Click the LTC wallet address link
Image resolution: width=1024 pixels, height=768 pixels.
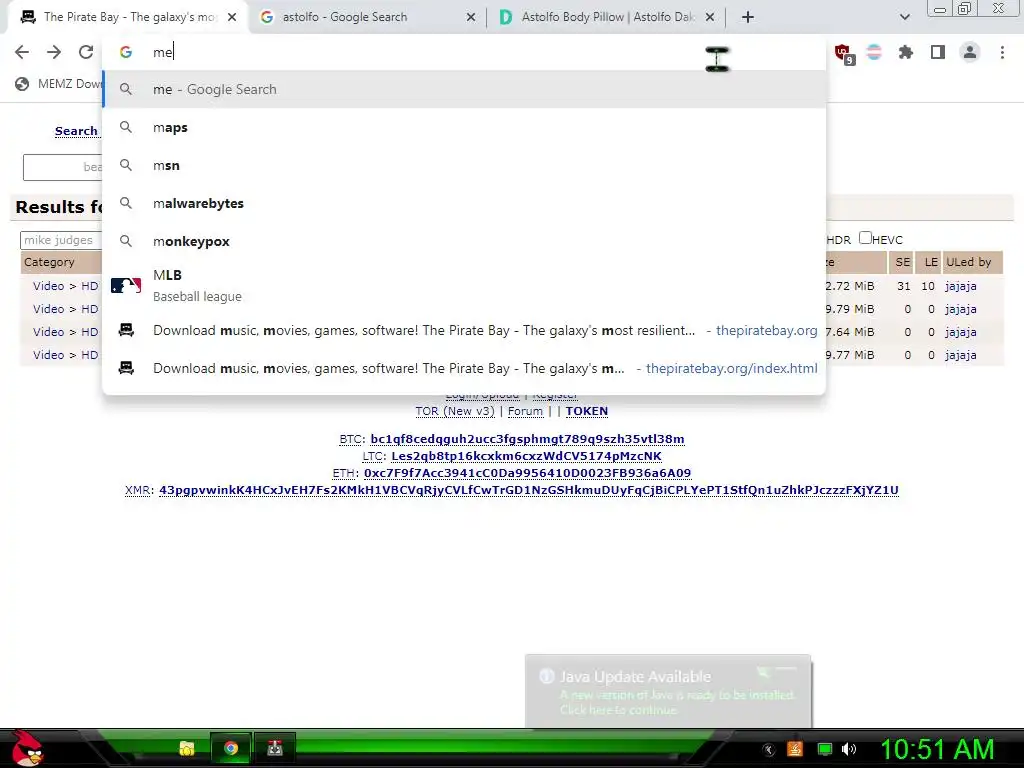pos(526,456)
